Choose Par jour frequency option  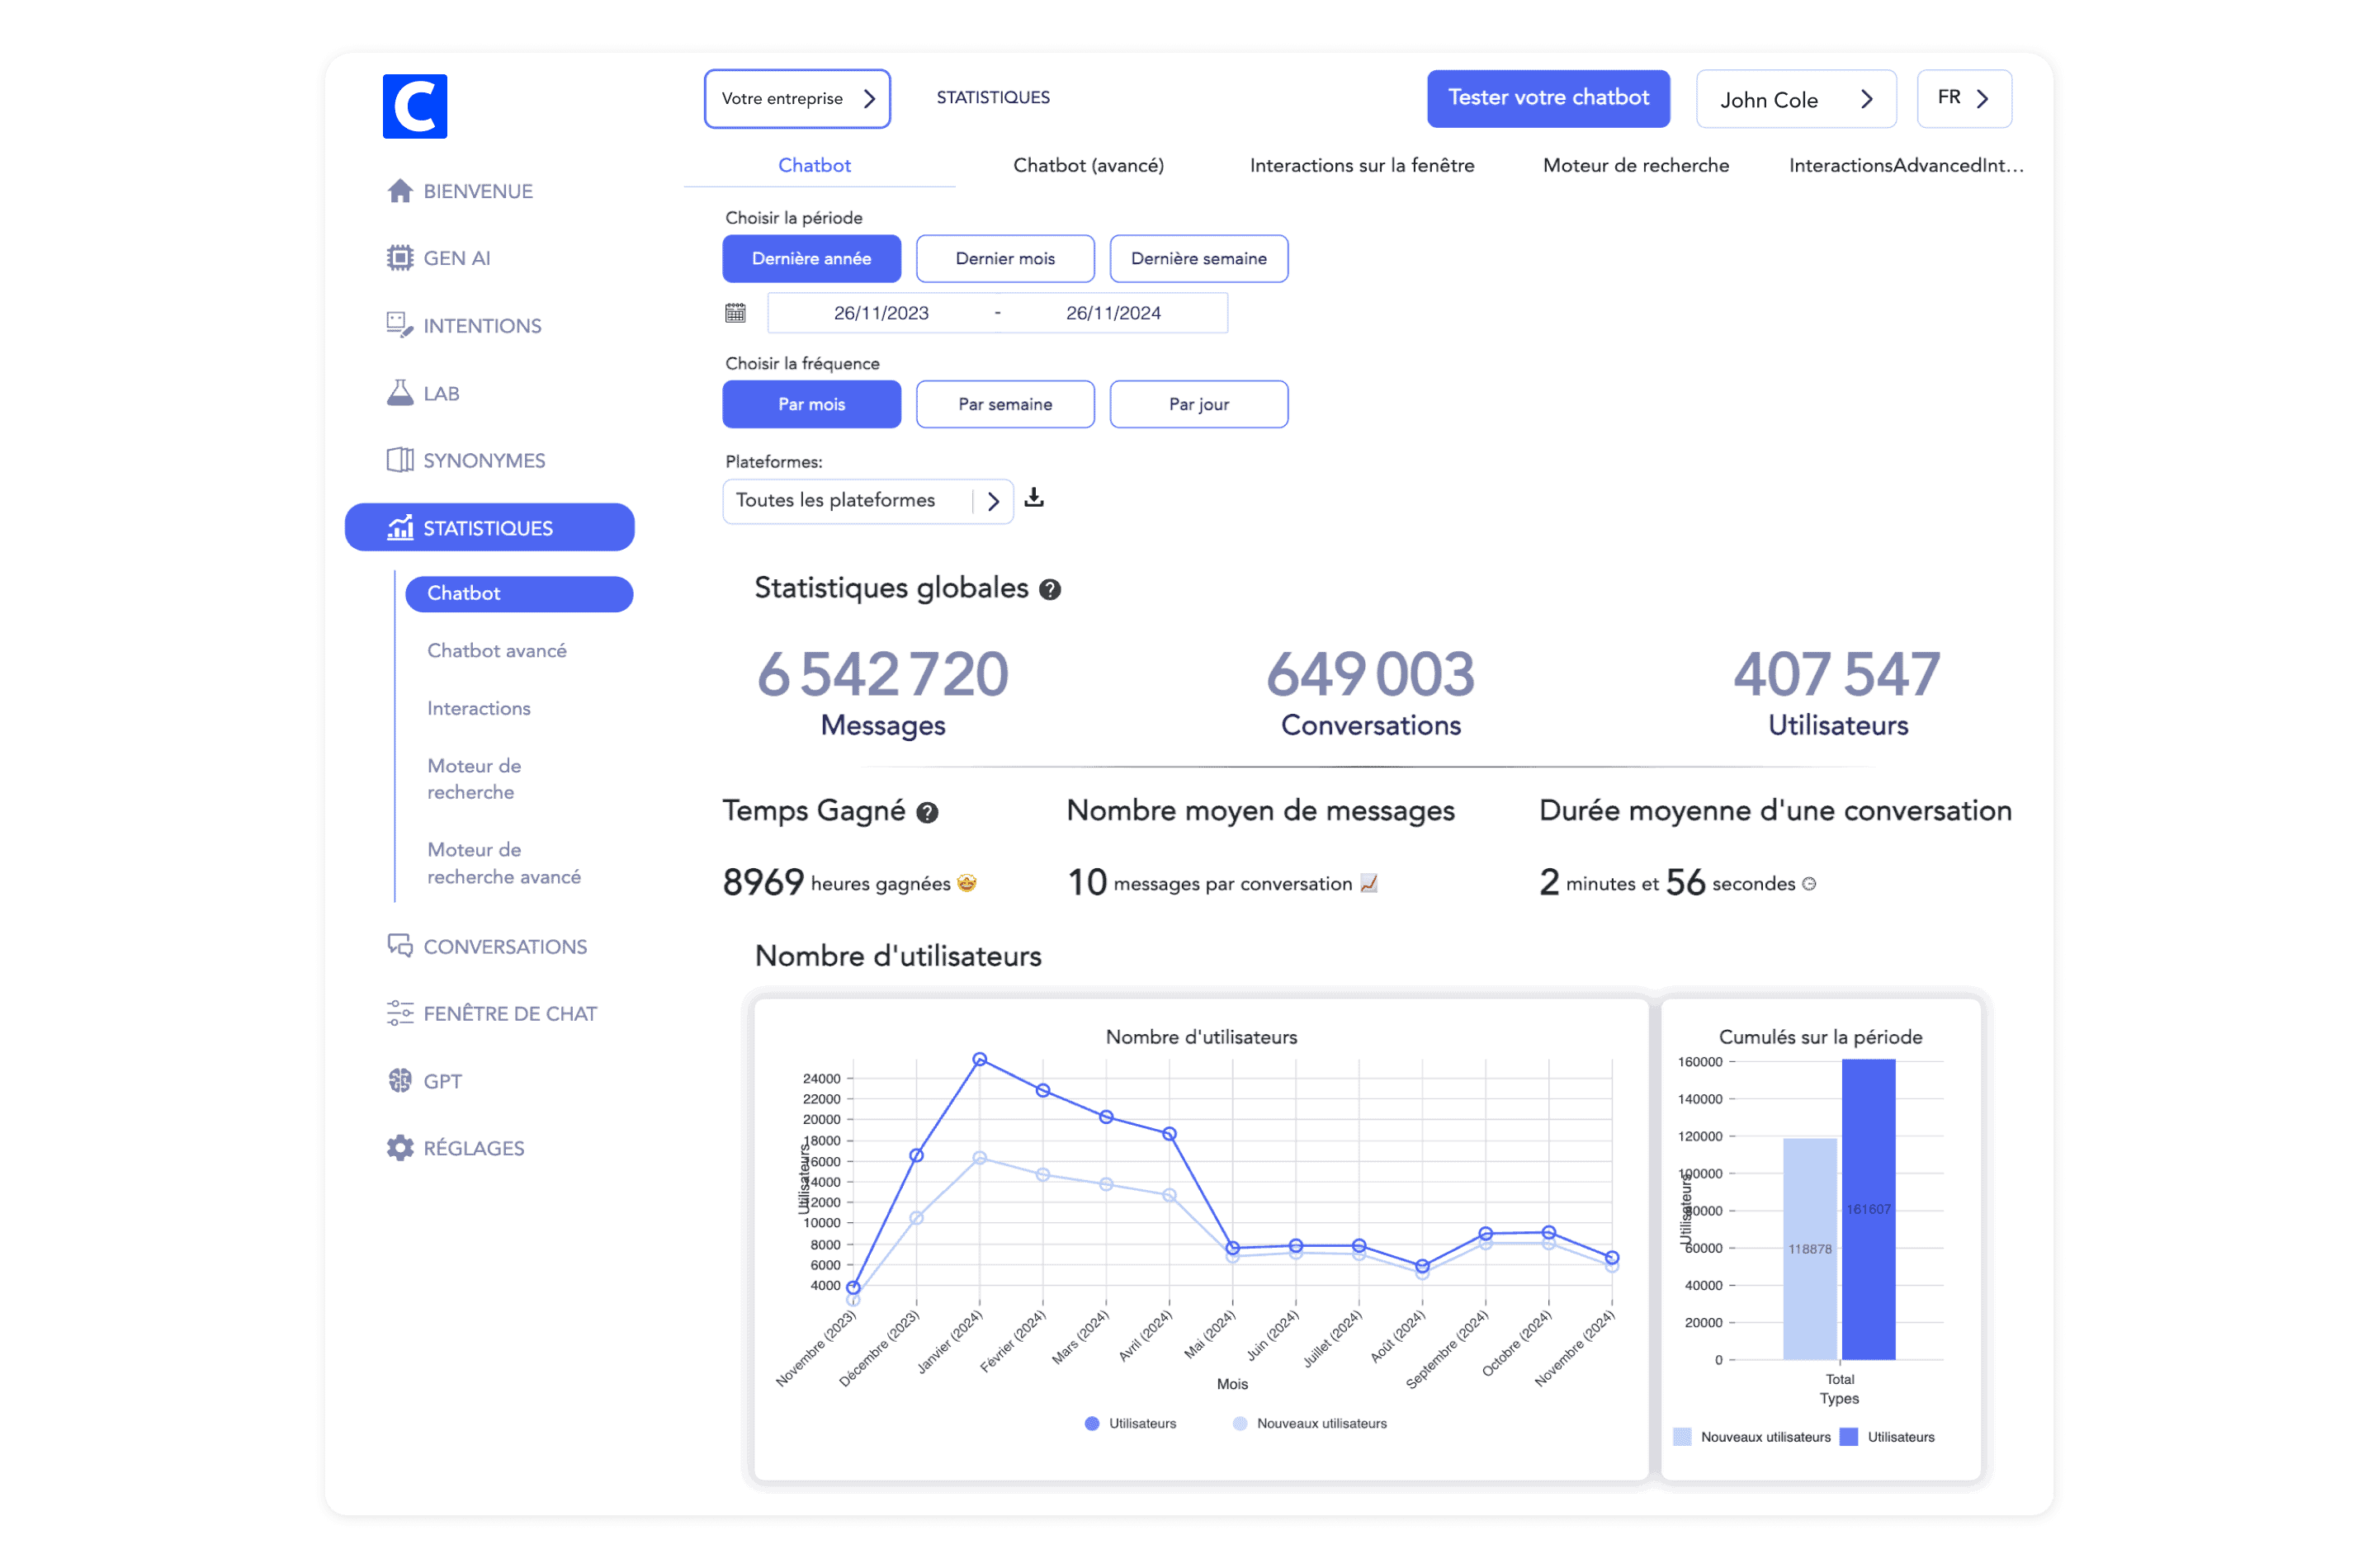click(x=1198, y=404)
